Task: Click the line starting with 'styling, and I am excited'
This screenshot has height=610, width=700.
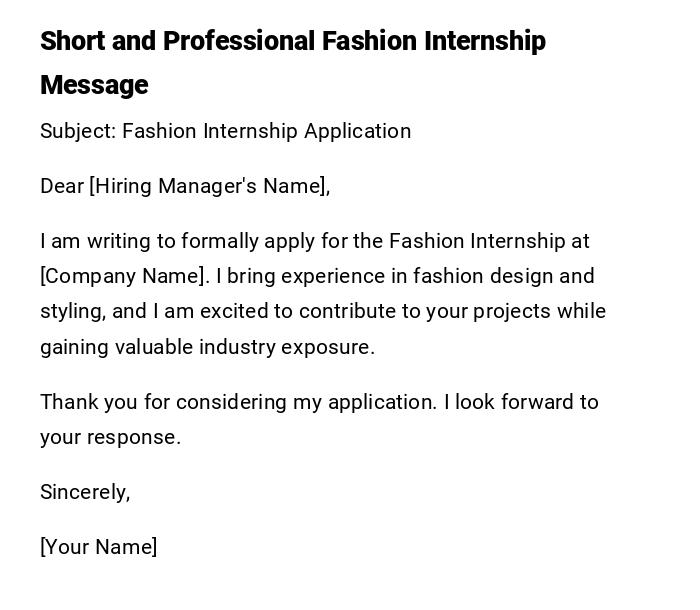Action: [x=322, y=311]
